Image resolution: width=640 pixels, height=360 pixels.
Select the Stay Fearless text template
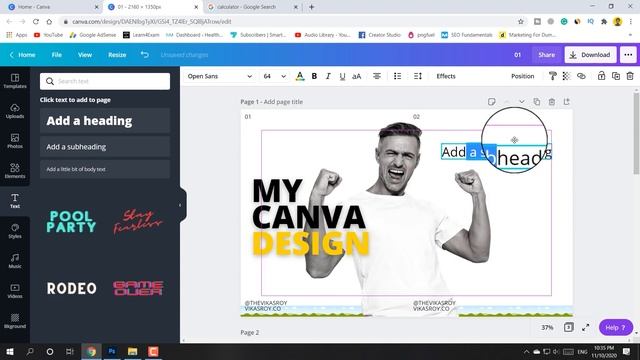(x=138, y=222)
